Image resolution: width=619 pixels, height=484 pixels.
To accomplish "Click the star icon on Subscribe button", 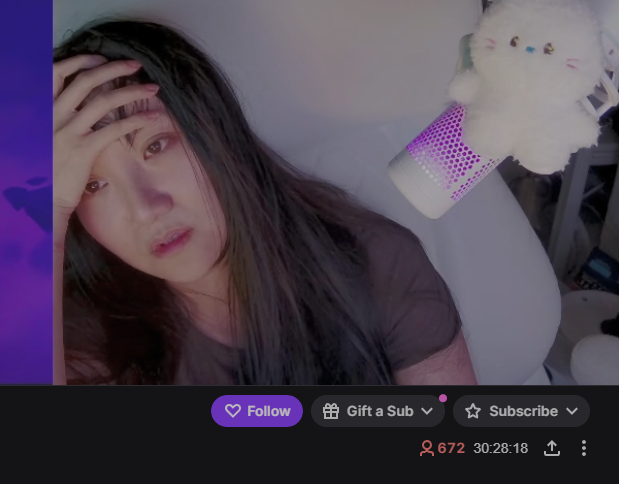I will coord(473,411).
